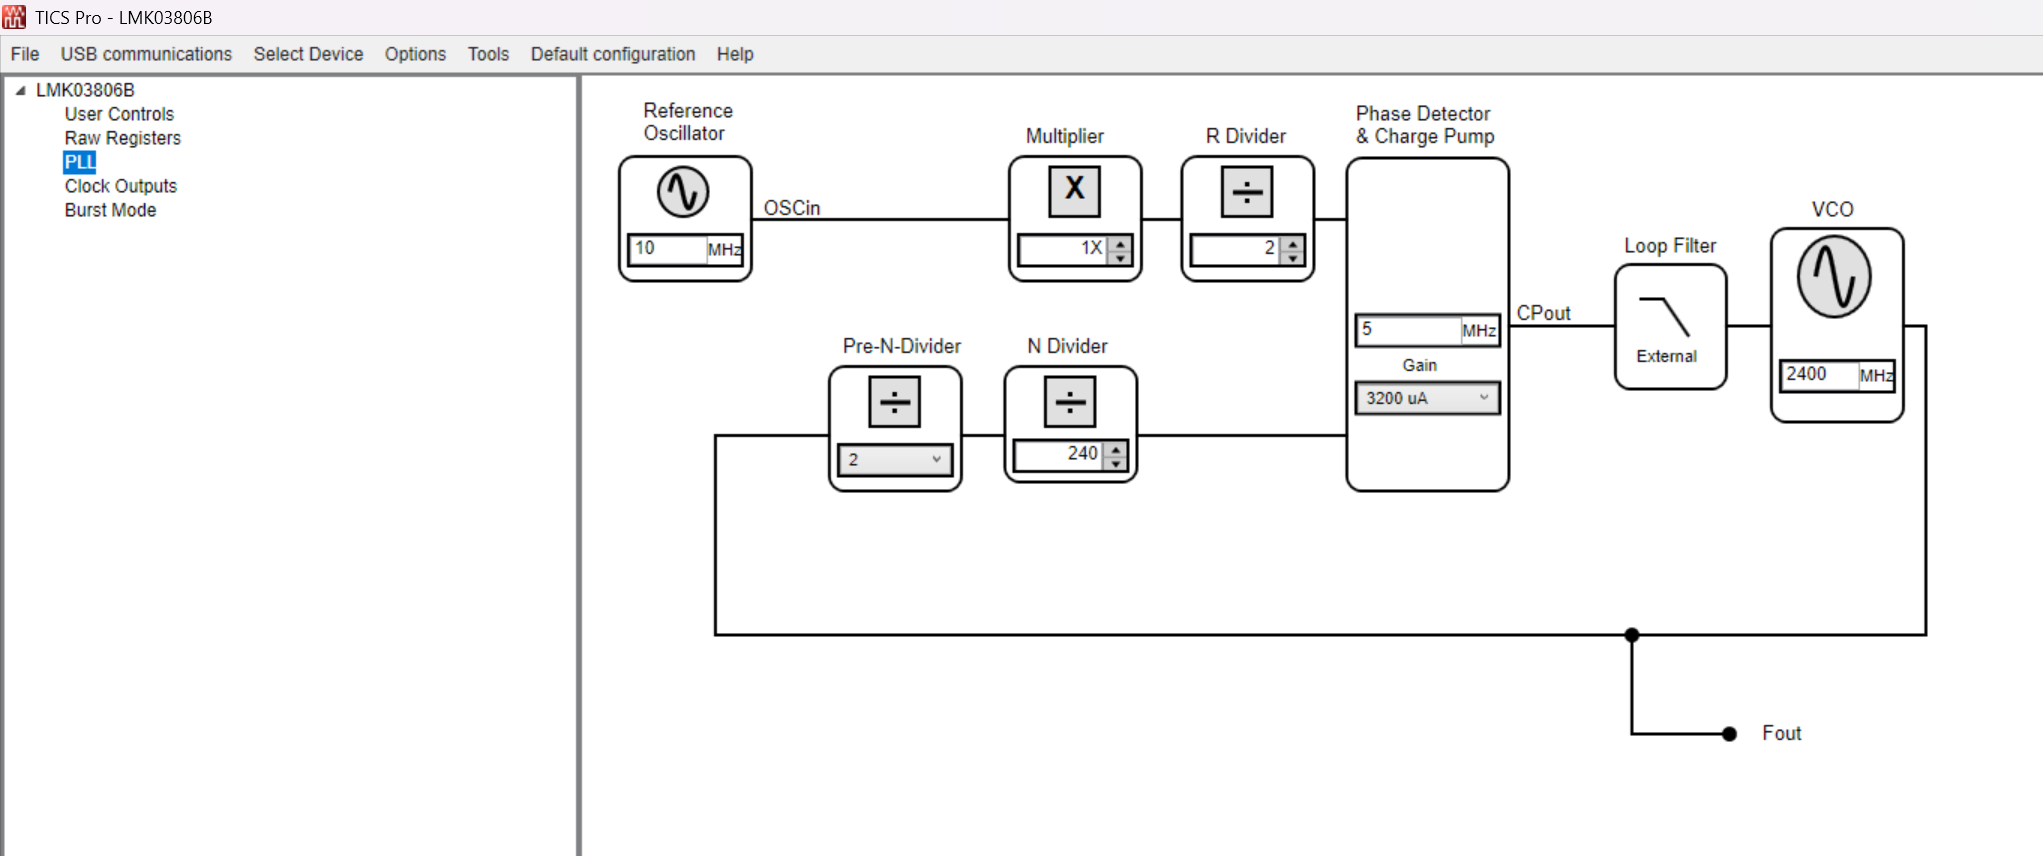Image resolution: width=2043 pixels, height=856 pixels.
Task: Click the TICS Pro application icon
Action: point(14,17)
